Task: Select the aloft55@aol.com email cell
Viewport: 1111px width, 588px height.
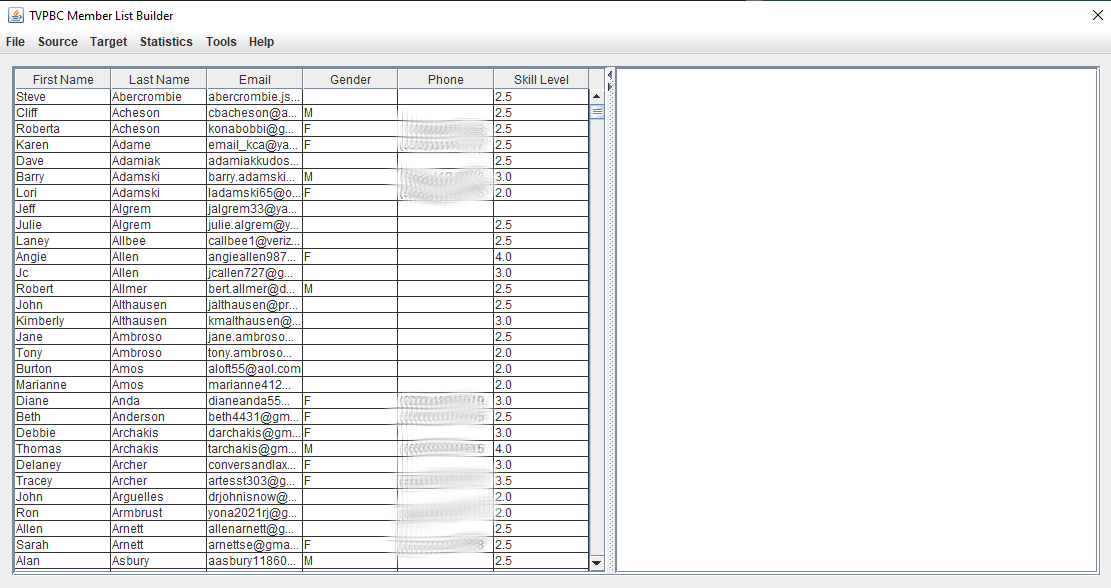Action: click(x=254, y=369)
